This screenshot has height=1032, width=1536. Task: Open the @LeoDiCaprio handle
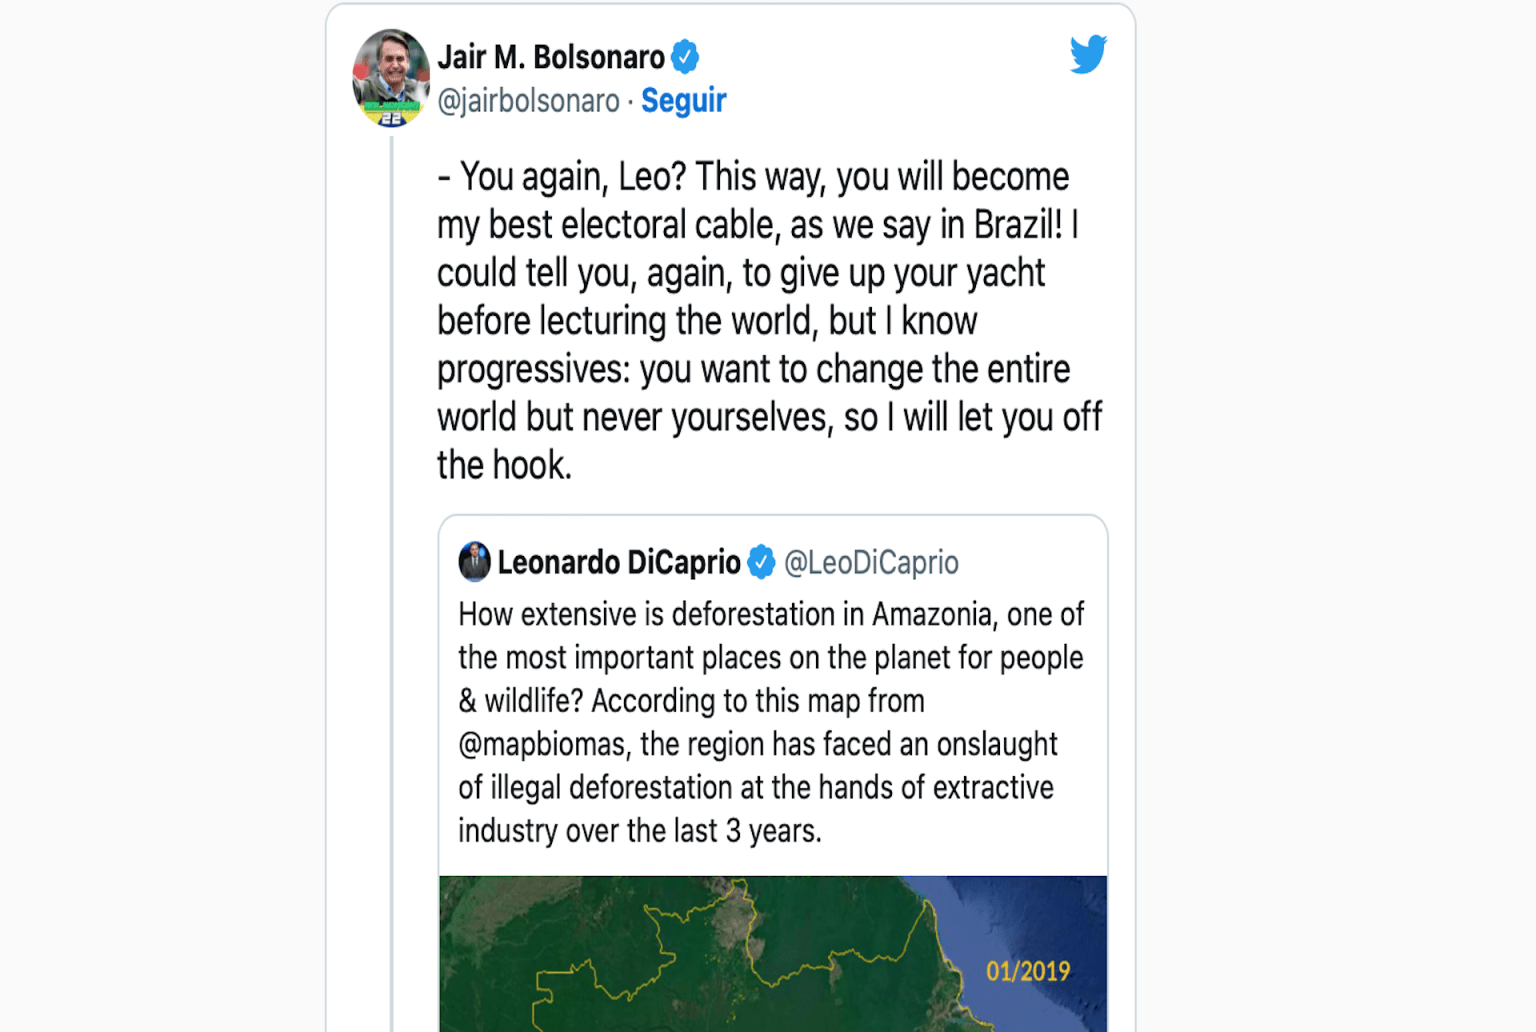pos(871,562)
